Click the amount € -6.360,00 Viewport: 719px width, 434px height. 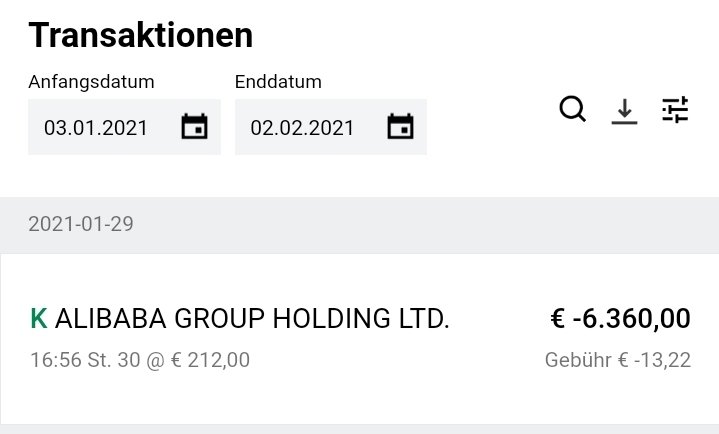click(x=620, y=319)
